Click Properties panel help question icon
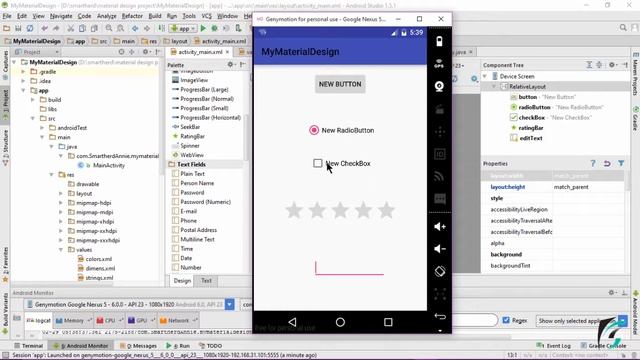This screenshot has height=360, width=640. click(593, 163)
